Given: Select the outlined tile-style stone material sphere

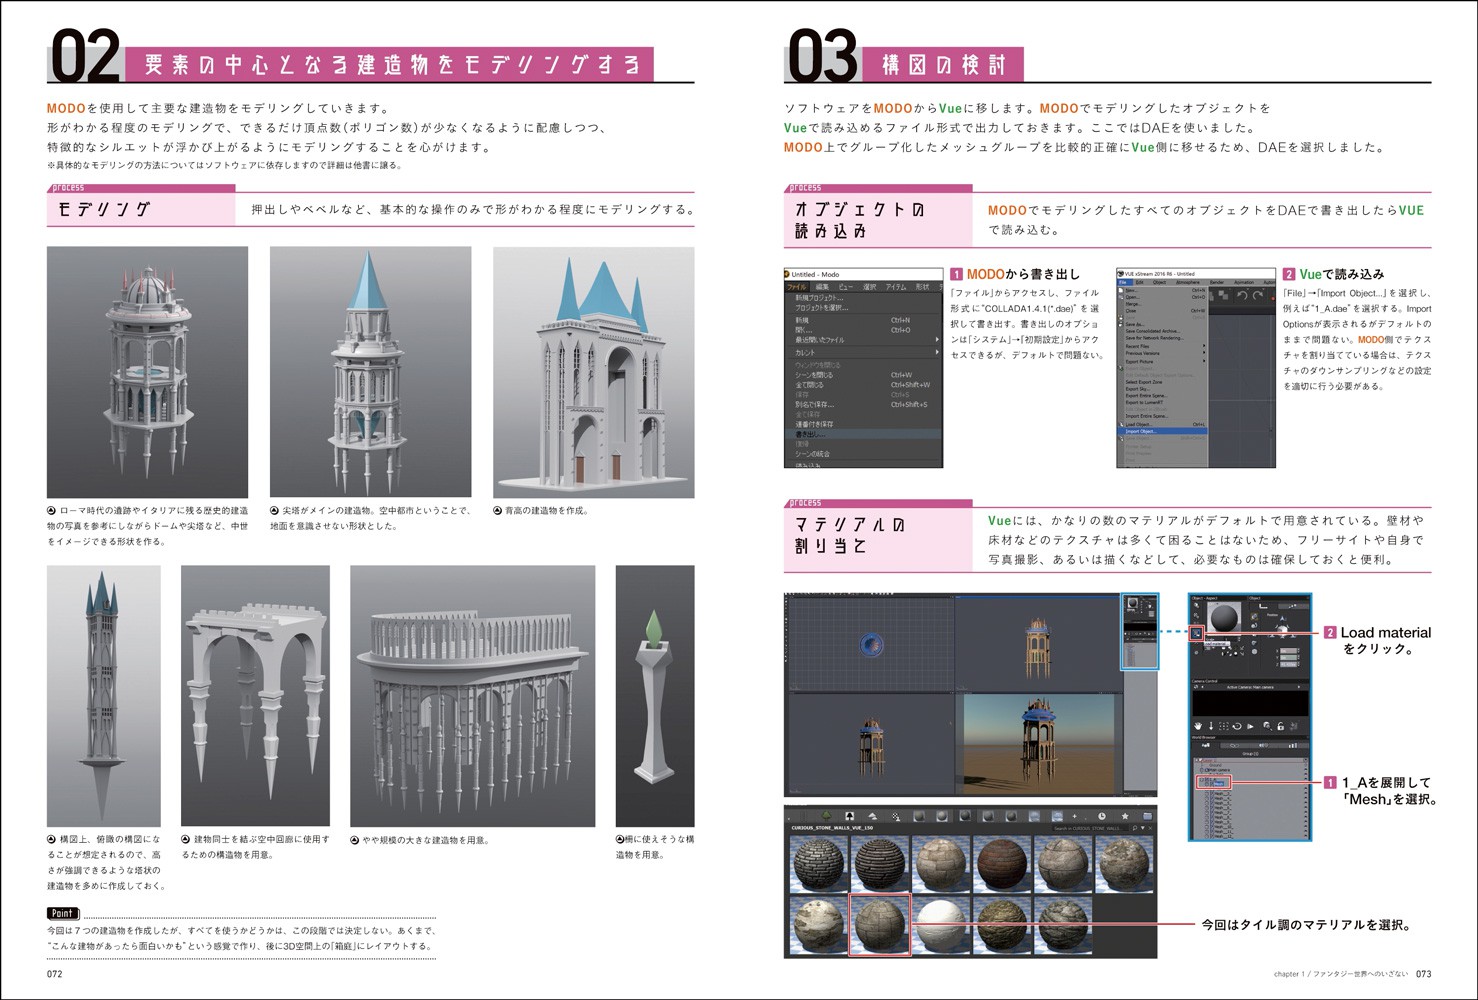Looking at the screenshot, I should 879,924.
